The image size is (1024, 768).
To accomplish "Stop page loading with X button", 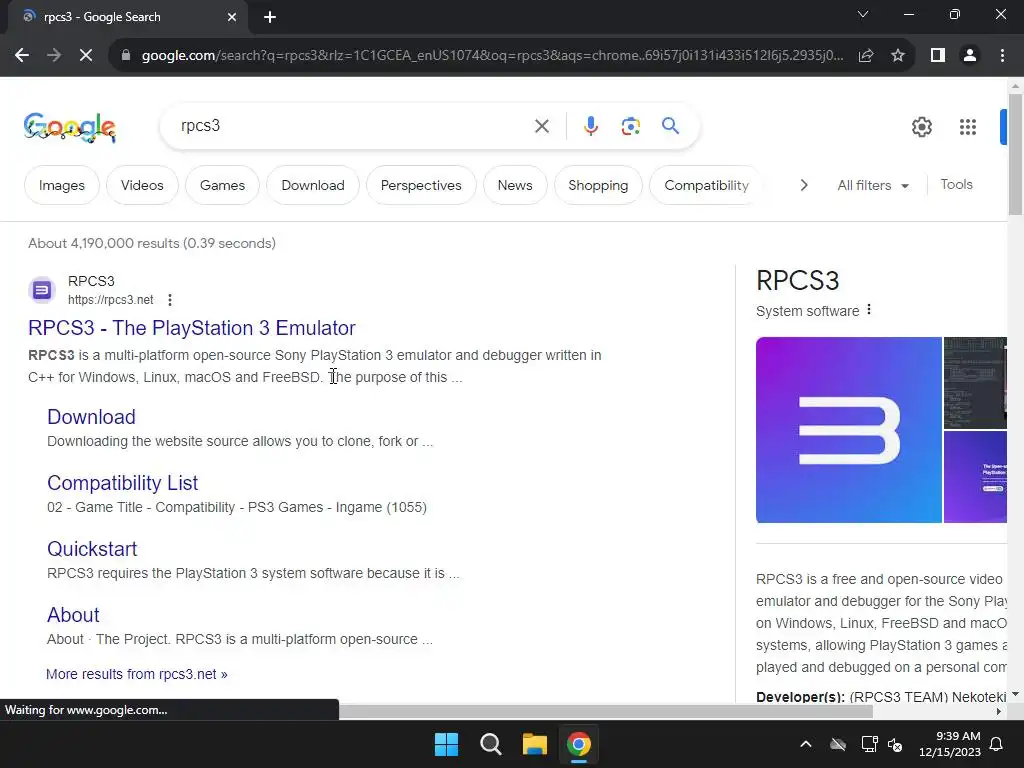I will pos(86,56).
